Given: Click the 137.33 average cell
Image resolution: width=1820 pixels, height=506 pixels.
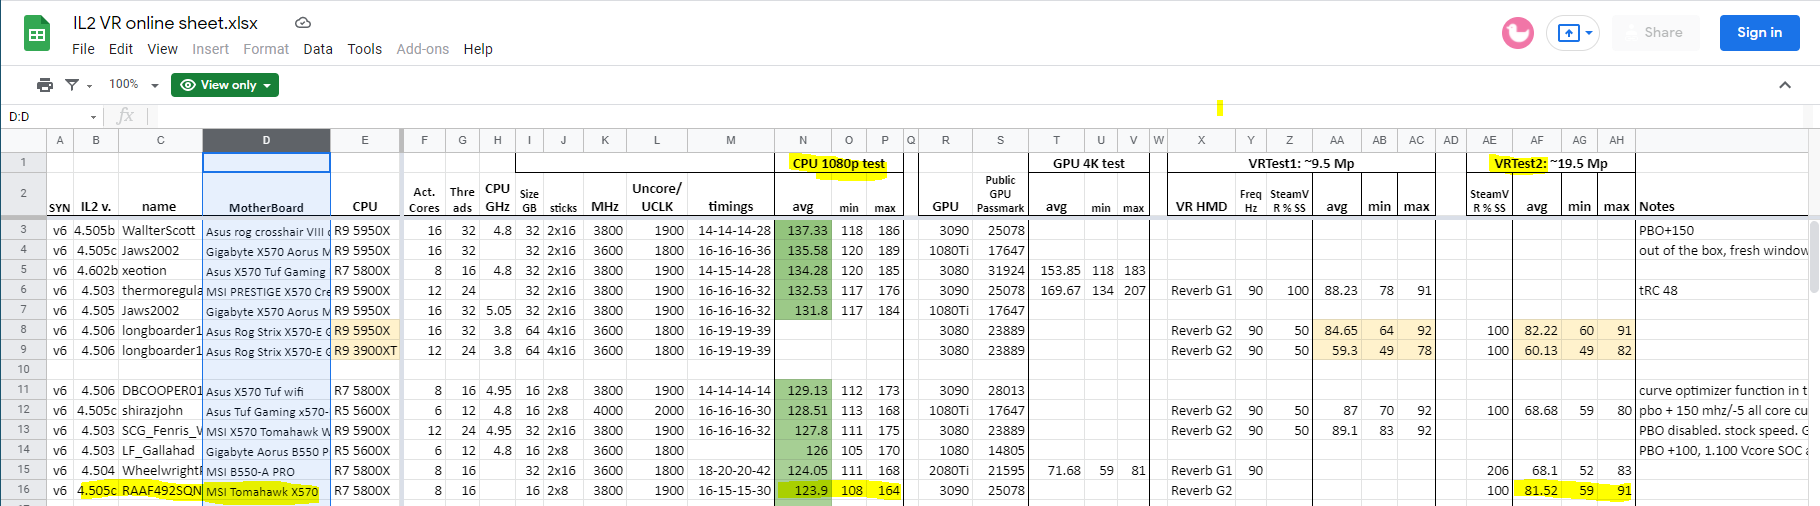Looking at the screenshot, I should coord(803,230).
